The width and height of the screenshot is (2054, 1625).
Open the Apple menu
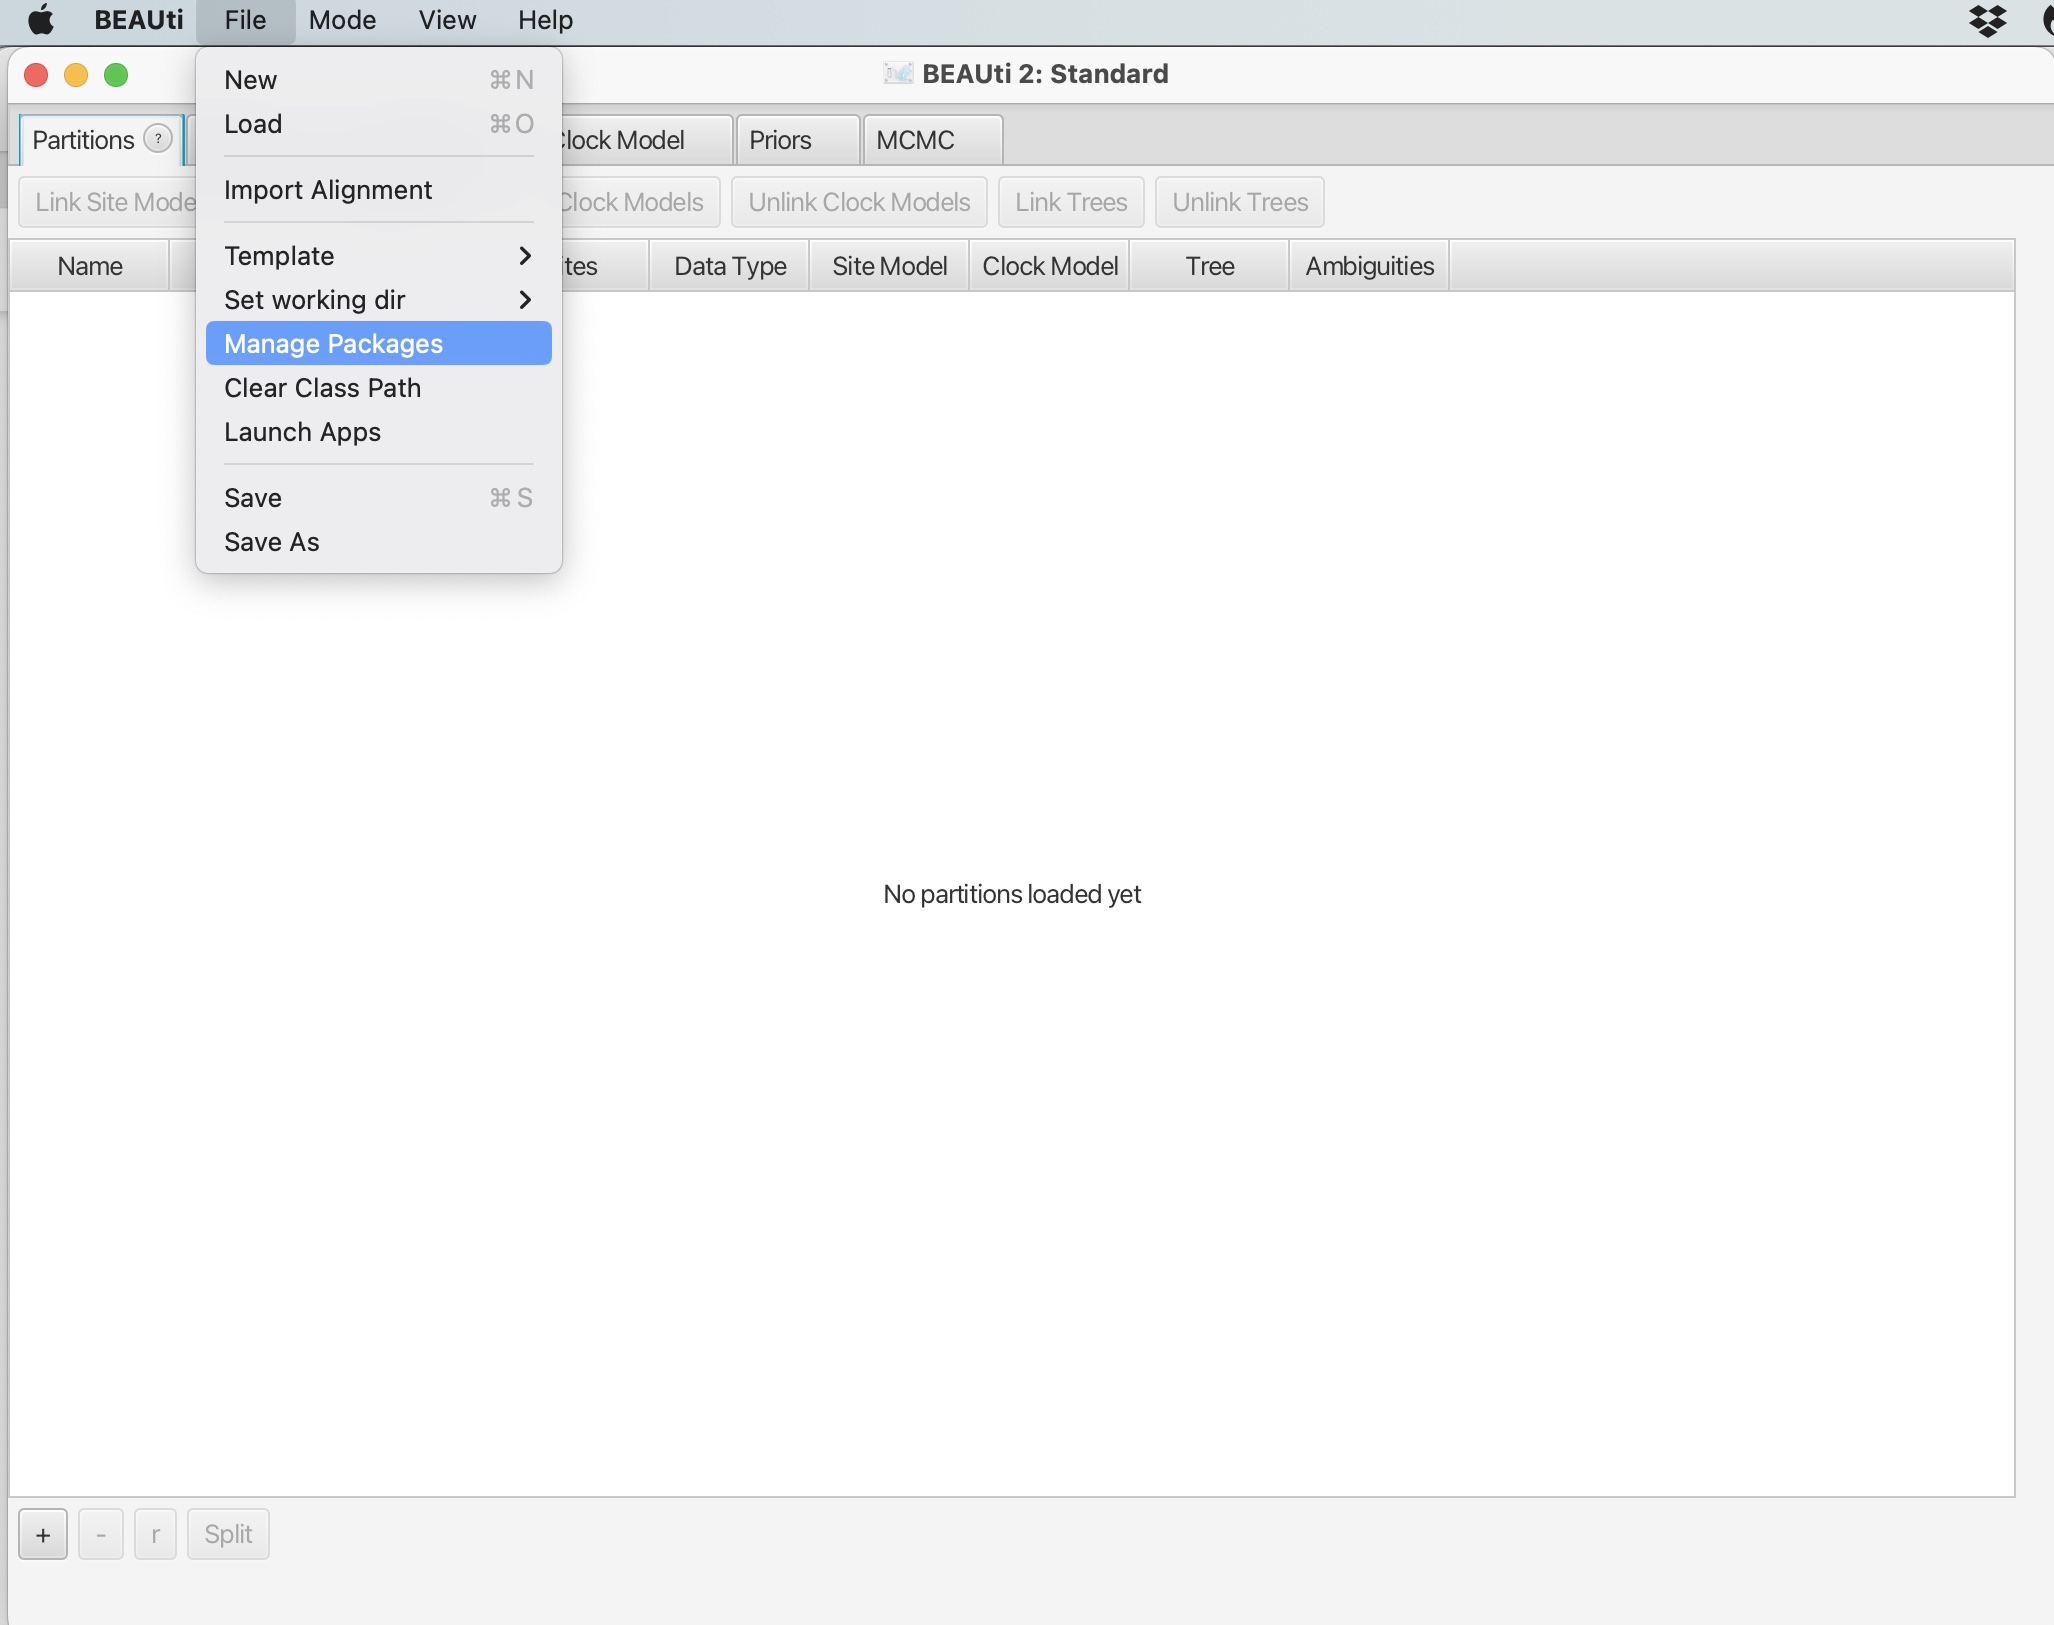point(40,20)
